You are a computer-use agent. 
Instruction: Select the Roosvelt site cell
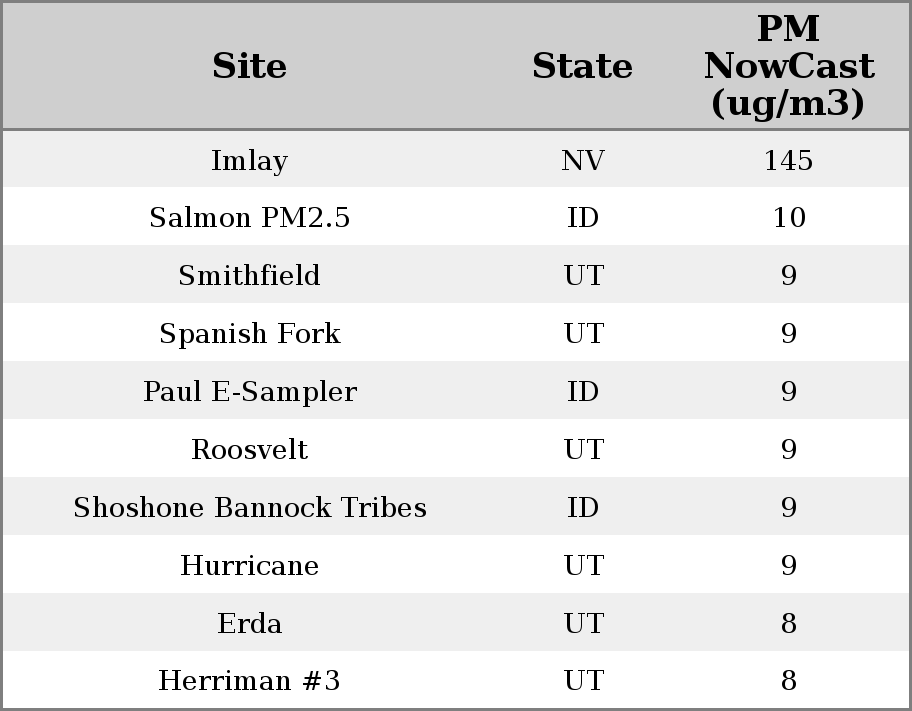250,450
